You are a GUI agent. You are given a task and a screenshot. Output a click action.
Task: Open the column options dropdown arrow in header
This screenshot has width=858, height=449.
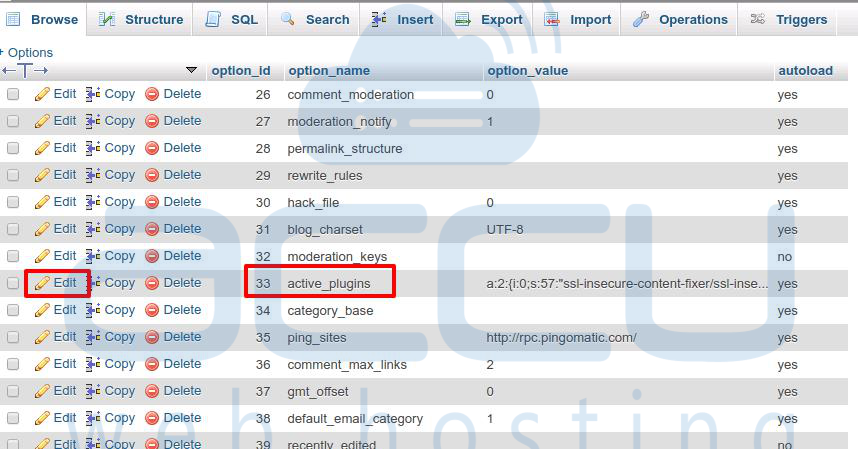192,71
